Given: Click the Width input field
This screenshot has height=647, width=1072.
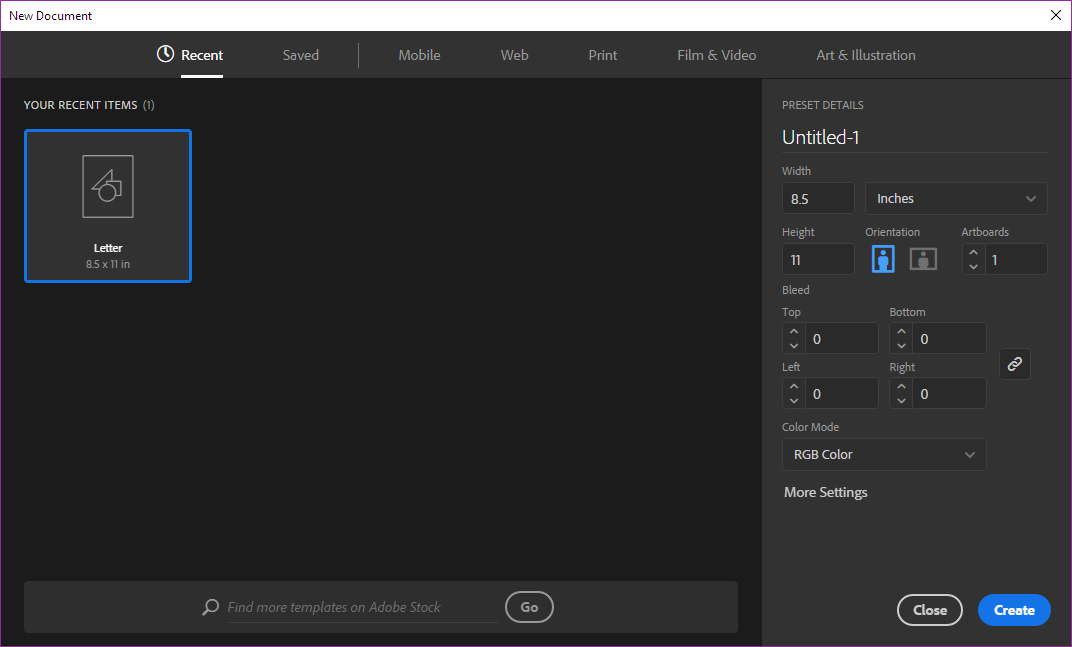Looking at the screenshot, I should 817,198.
